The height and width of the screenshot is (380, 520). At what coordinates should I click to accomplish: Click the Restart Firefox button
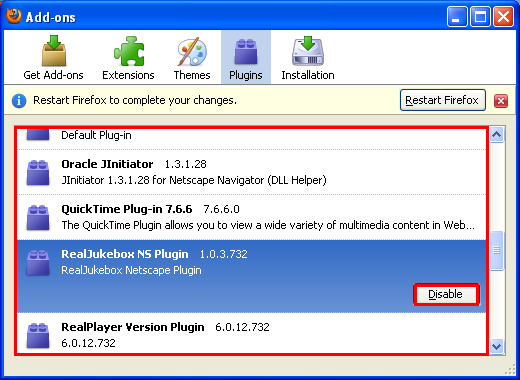coord(442,100)
